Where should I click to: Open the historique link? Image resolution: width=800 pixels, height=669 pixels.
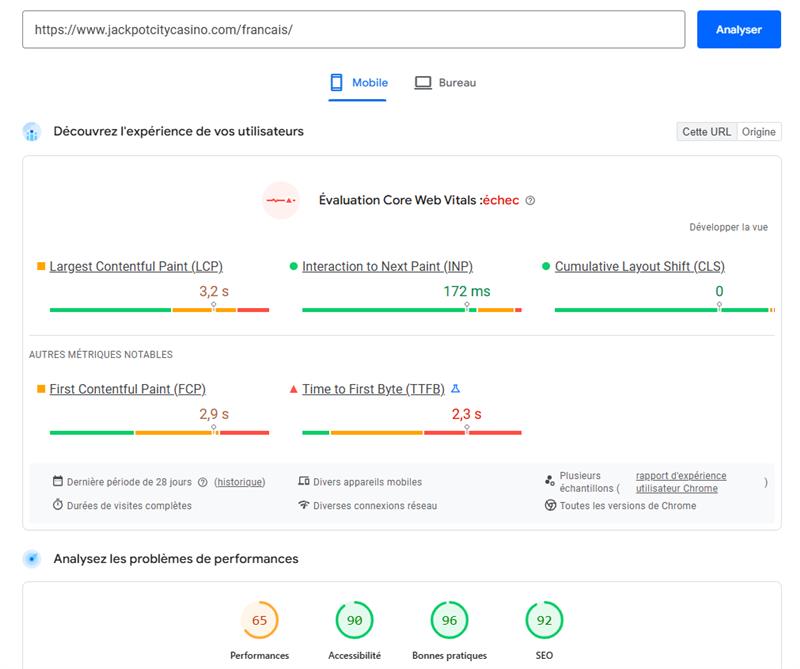240,482
